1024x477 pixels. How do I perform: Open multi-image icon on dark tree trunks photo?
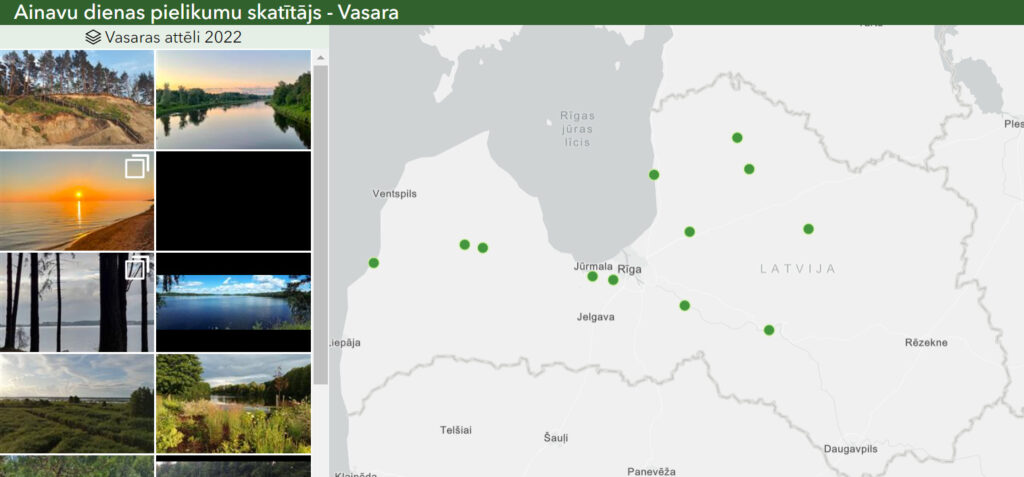click(x=136, y=267)
